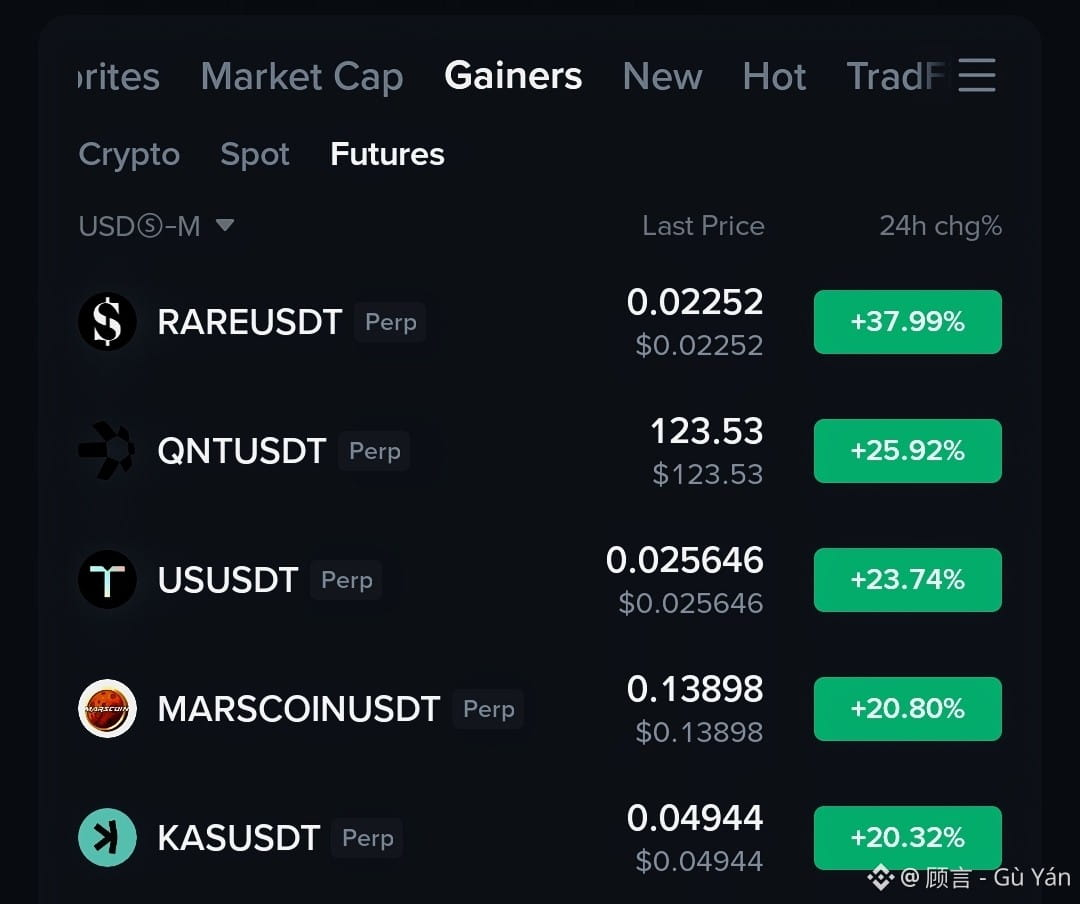Tap the QNT coin logo
This screenshot has height=904, width=1080.
pos(107,451)
